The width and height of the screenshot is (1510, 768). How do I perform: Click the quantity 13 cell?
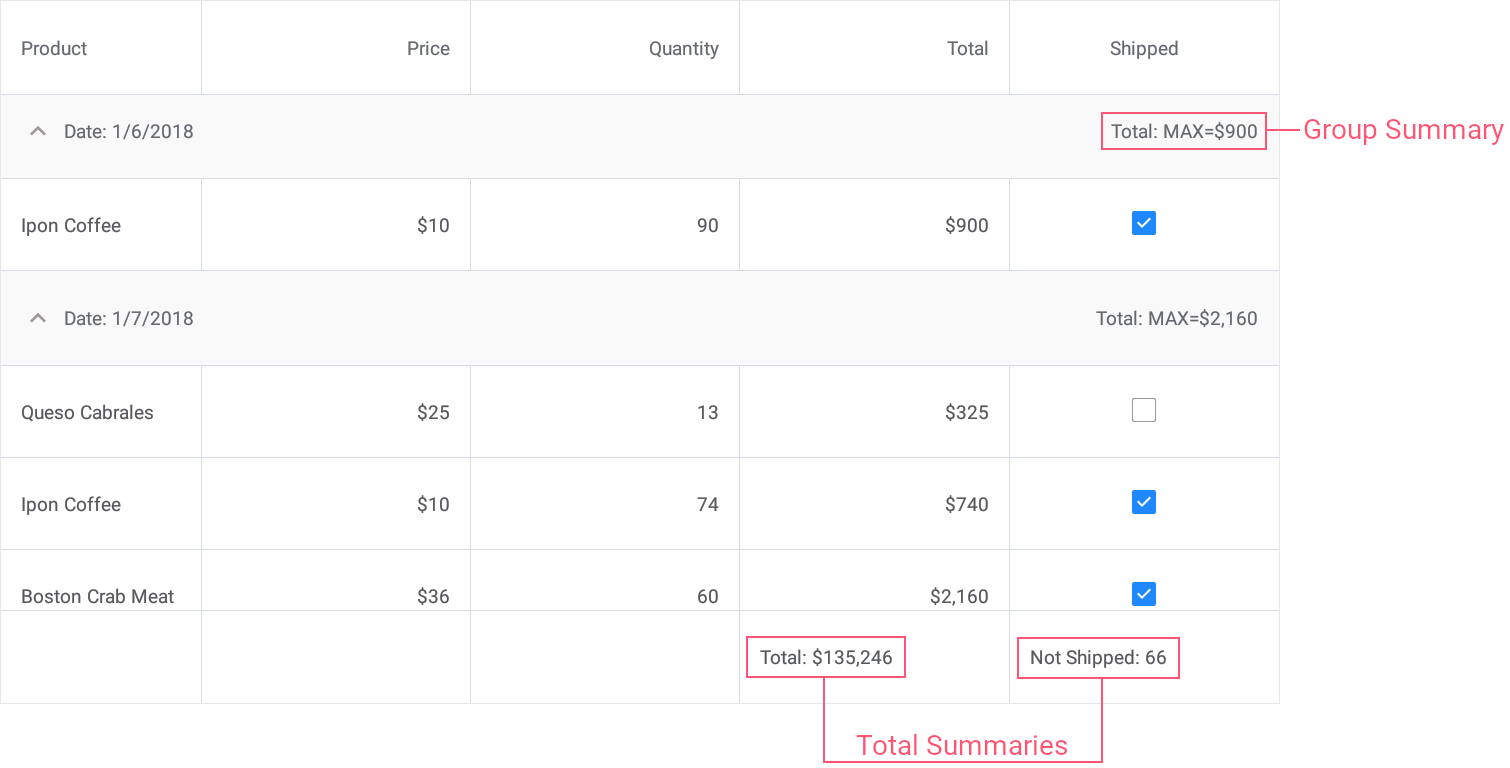[x=707, y=412]
